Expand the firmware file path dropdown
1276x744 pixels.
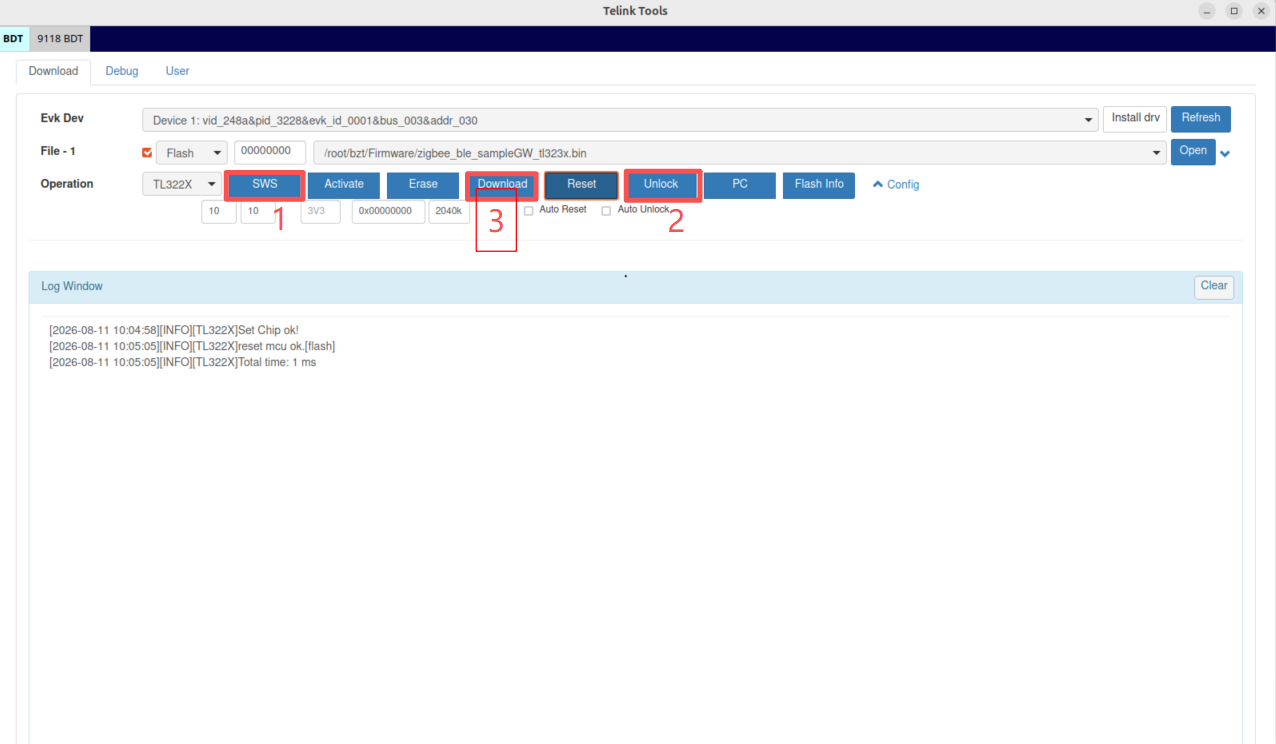pos(739,153)
